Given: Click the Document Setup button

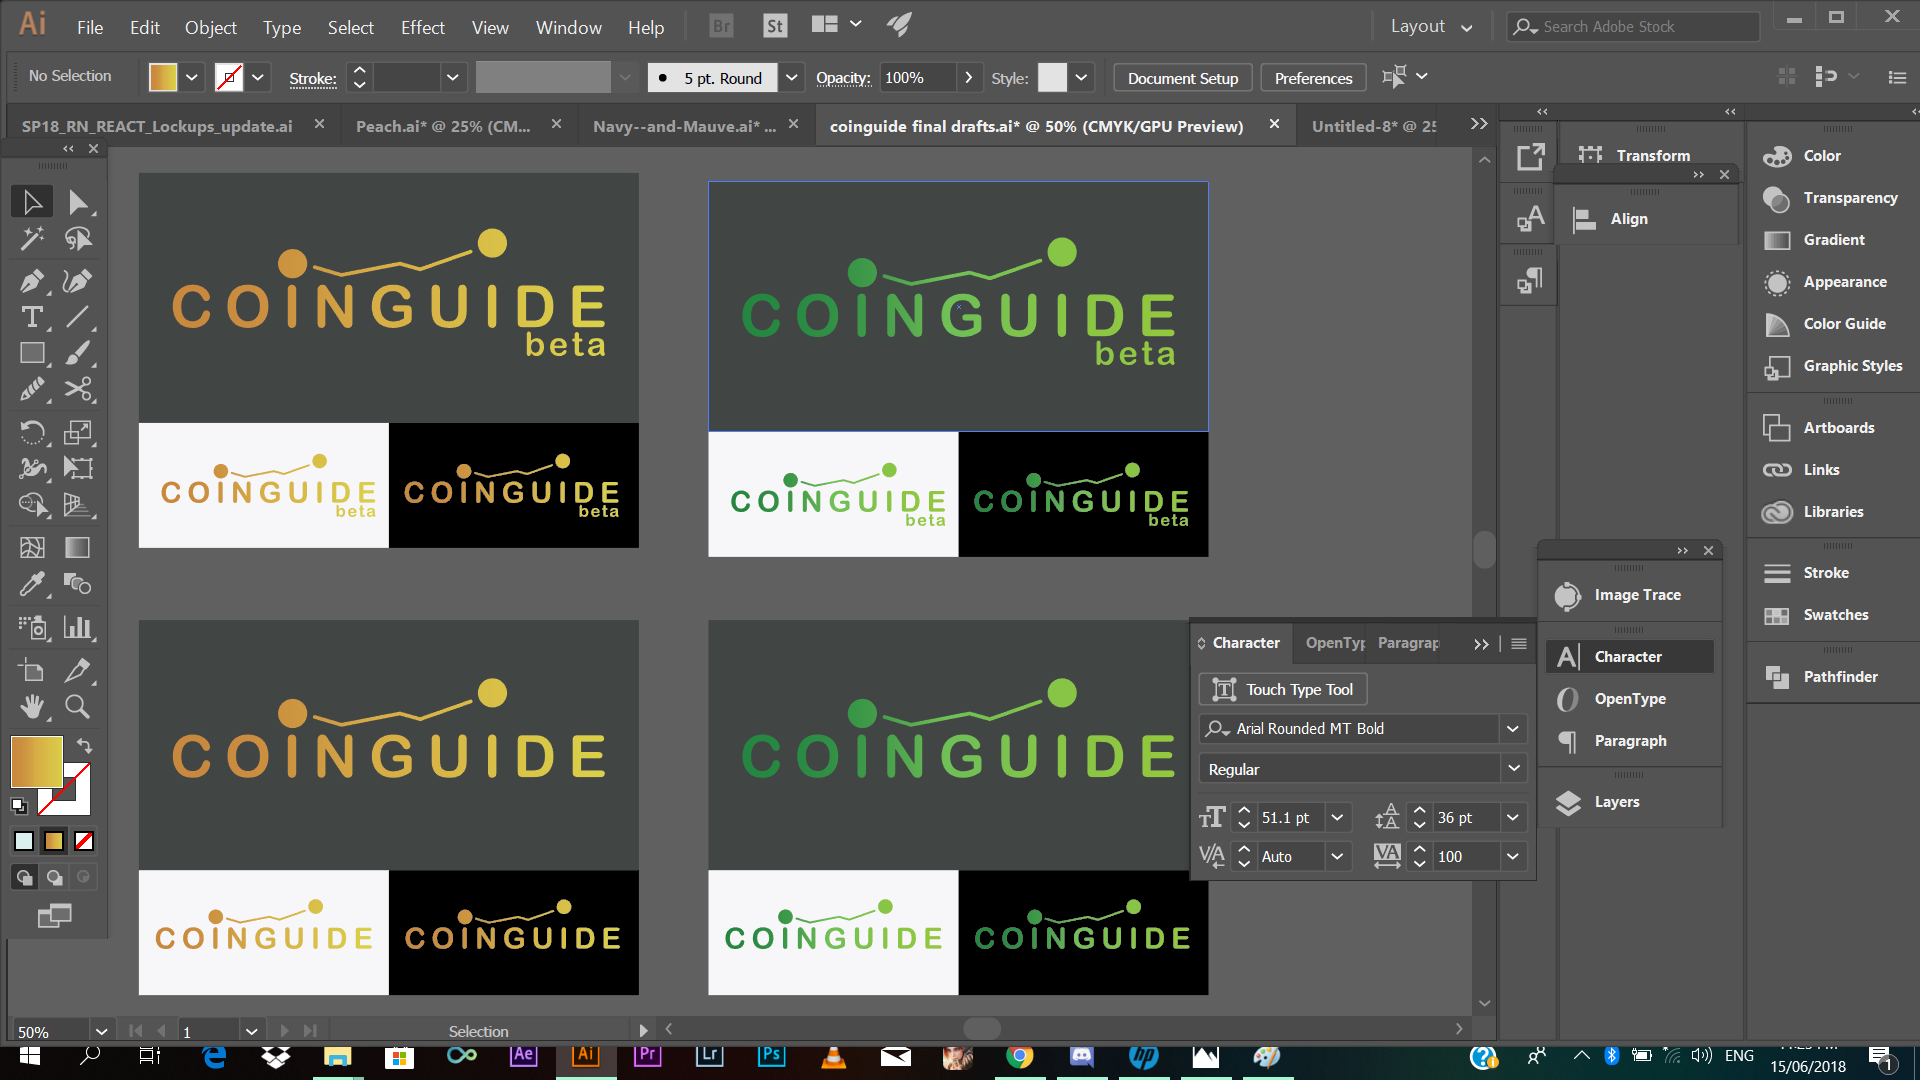Looking at the screenshot, I should click(1182, 78).
